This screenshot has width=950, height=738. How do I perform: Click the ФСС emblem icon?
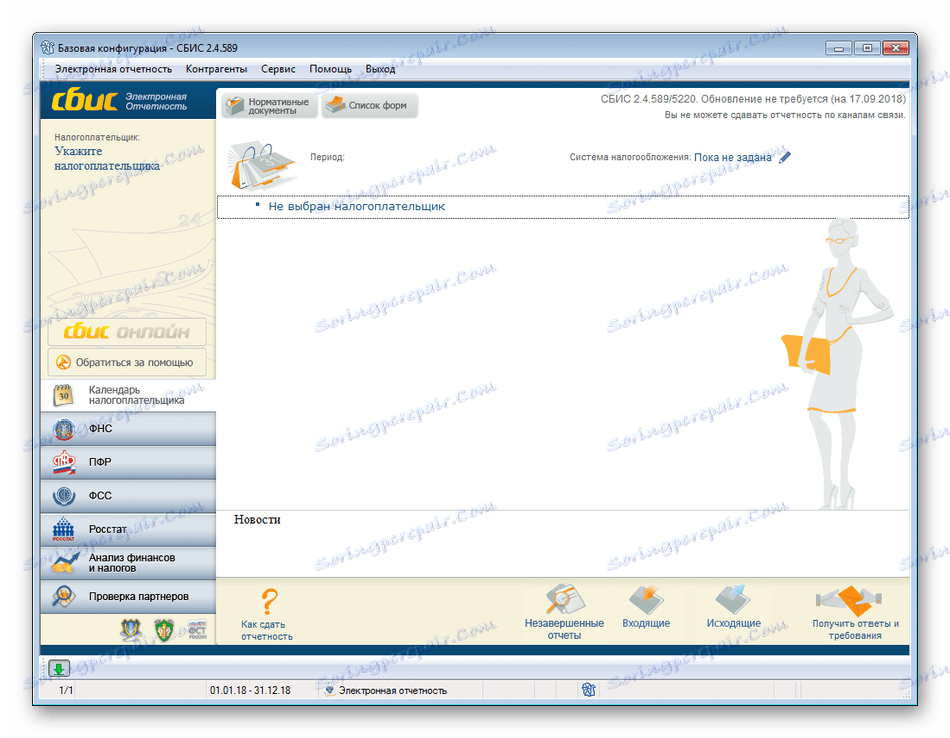coord(64,496)
